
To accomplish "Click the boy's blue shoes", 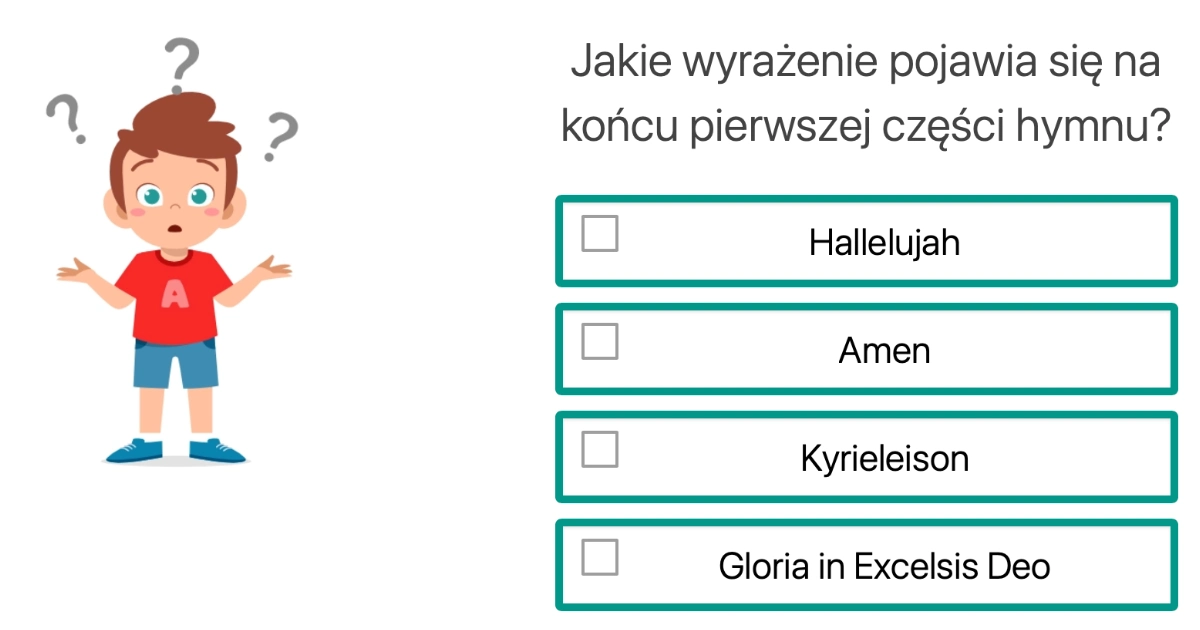I will [x=175, y=450].
